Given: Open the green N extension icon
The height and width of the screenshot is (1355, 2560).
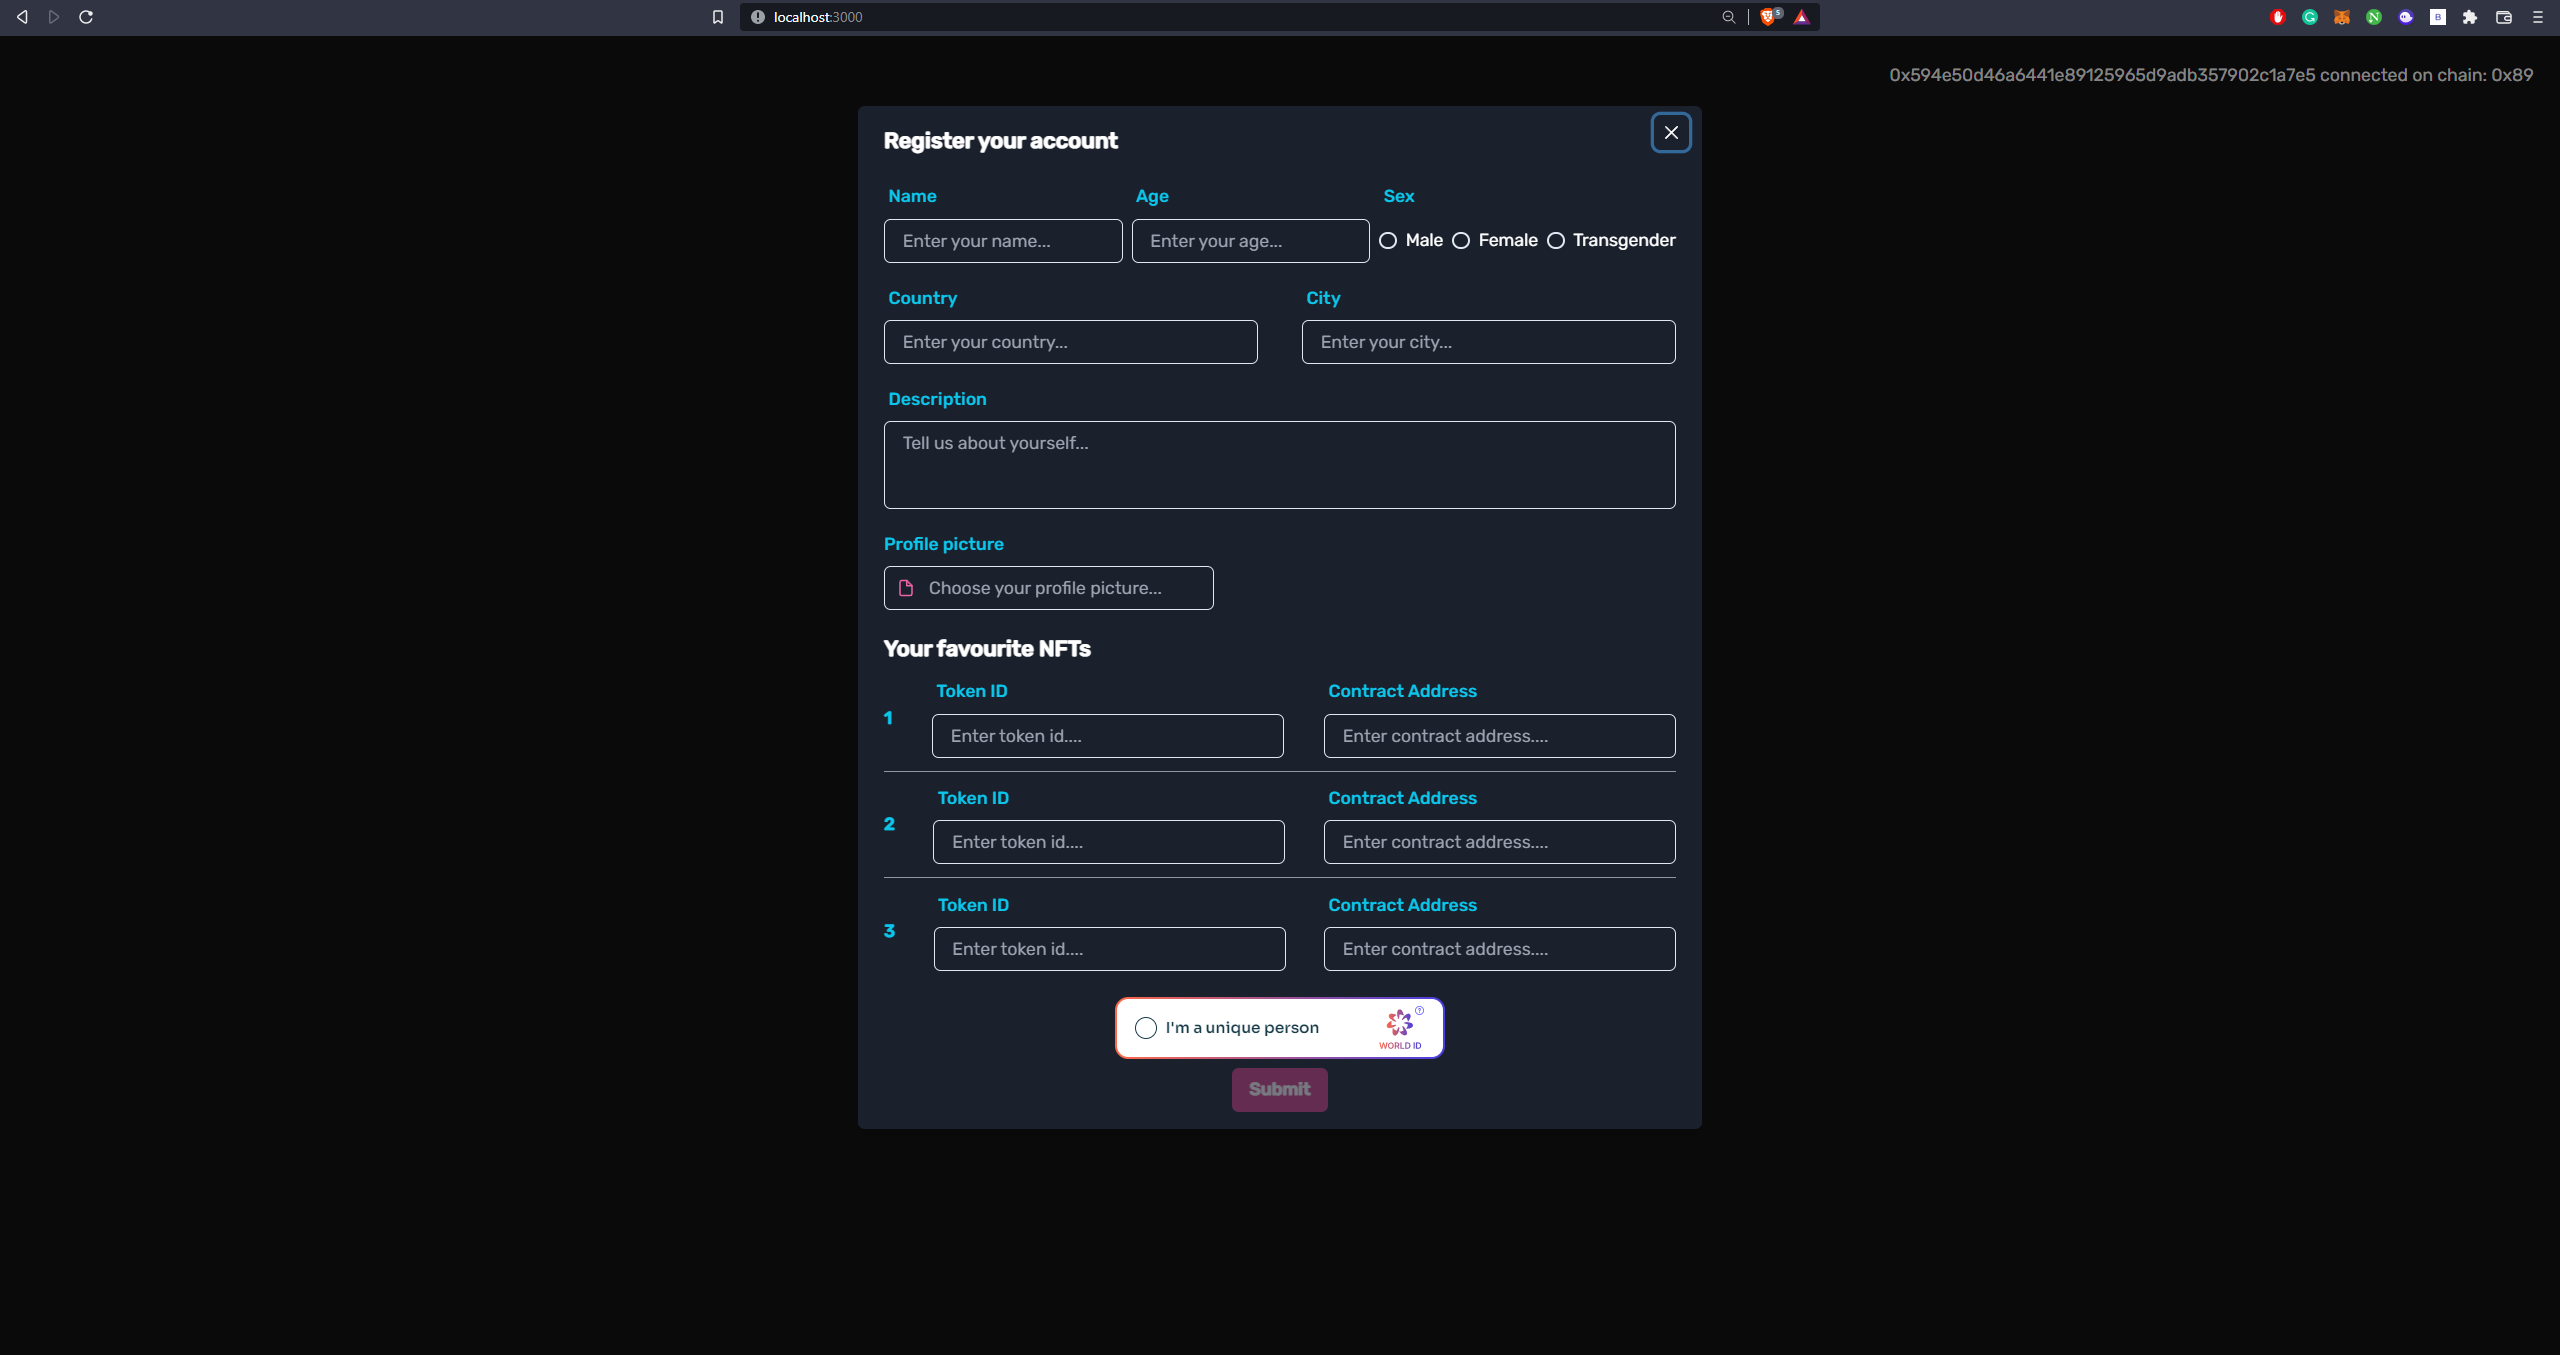Looking at the screenshot, I should pyautogui.click(x=2374, y=17).
